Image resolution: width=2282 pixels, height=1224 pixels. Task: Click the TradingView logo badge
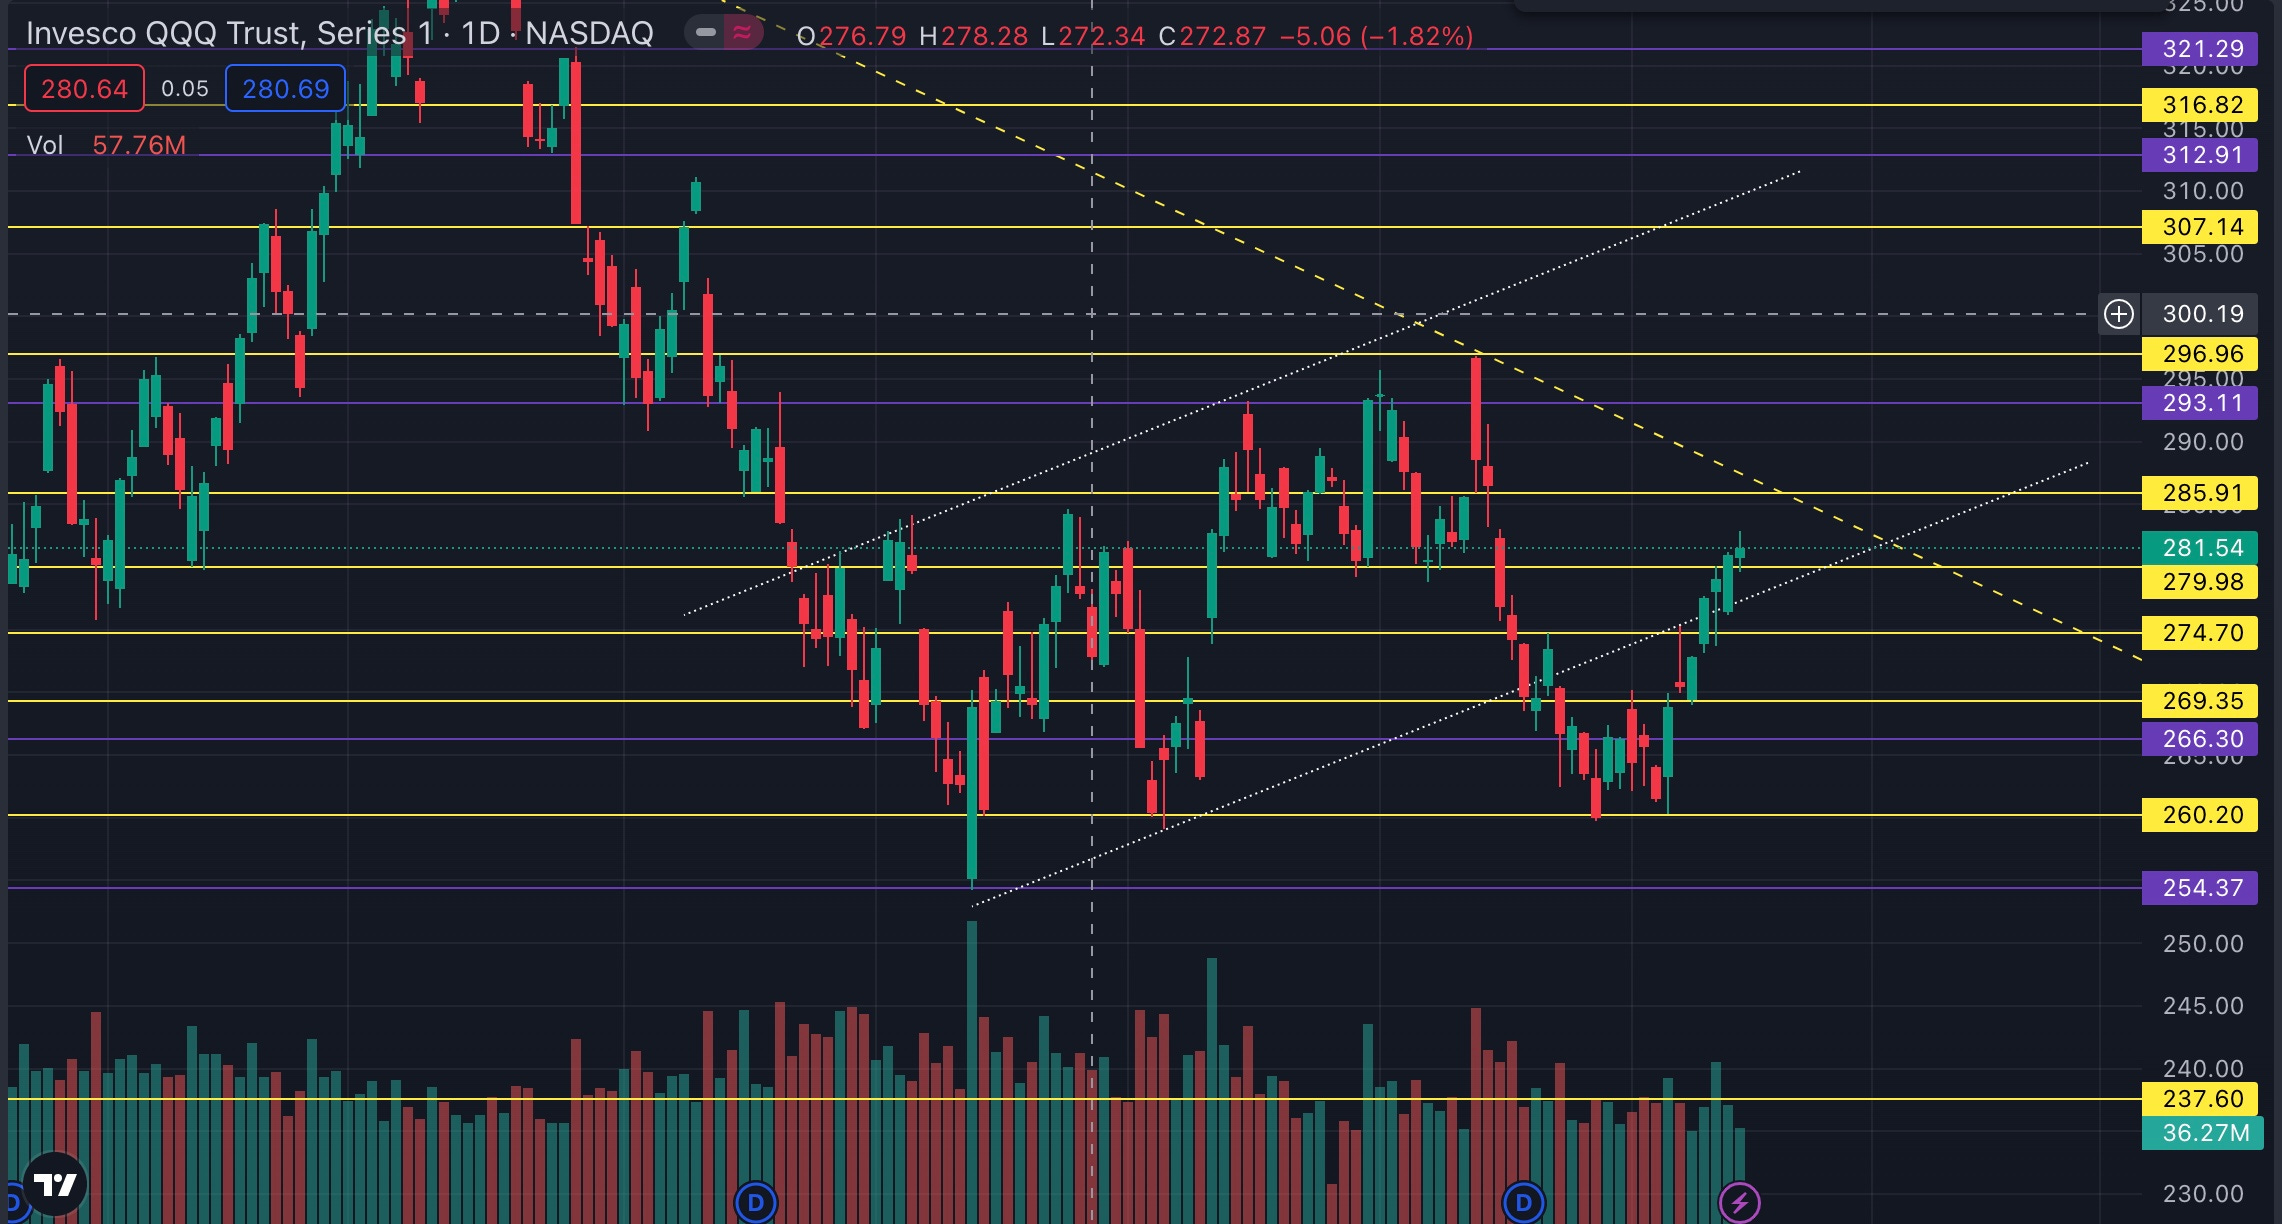[x=55, y=1185]
